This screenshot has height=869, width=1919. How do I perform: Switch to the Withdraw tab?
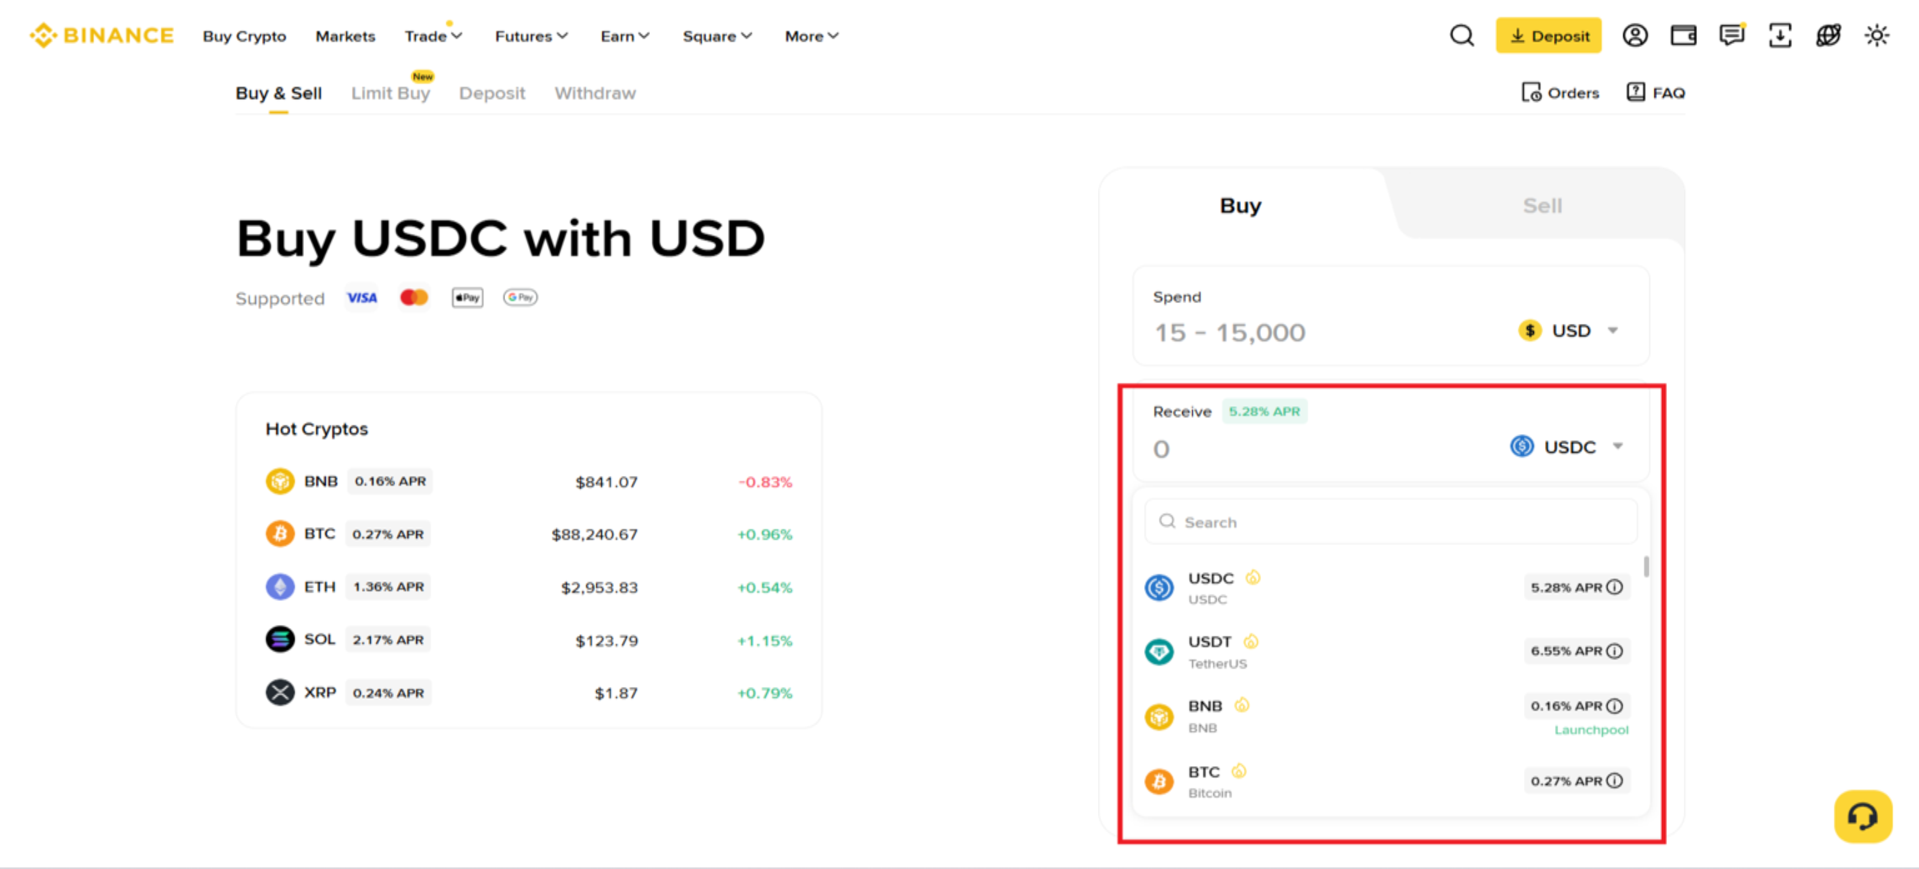(x=595, y=93)
